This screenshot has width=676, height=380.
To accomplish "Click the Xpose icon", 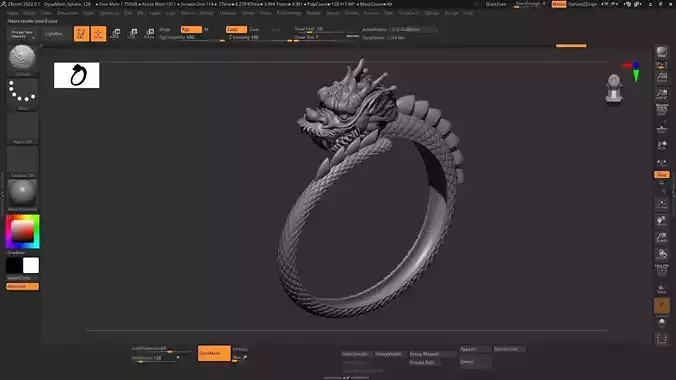I will coord(661,339).
